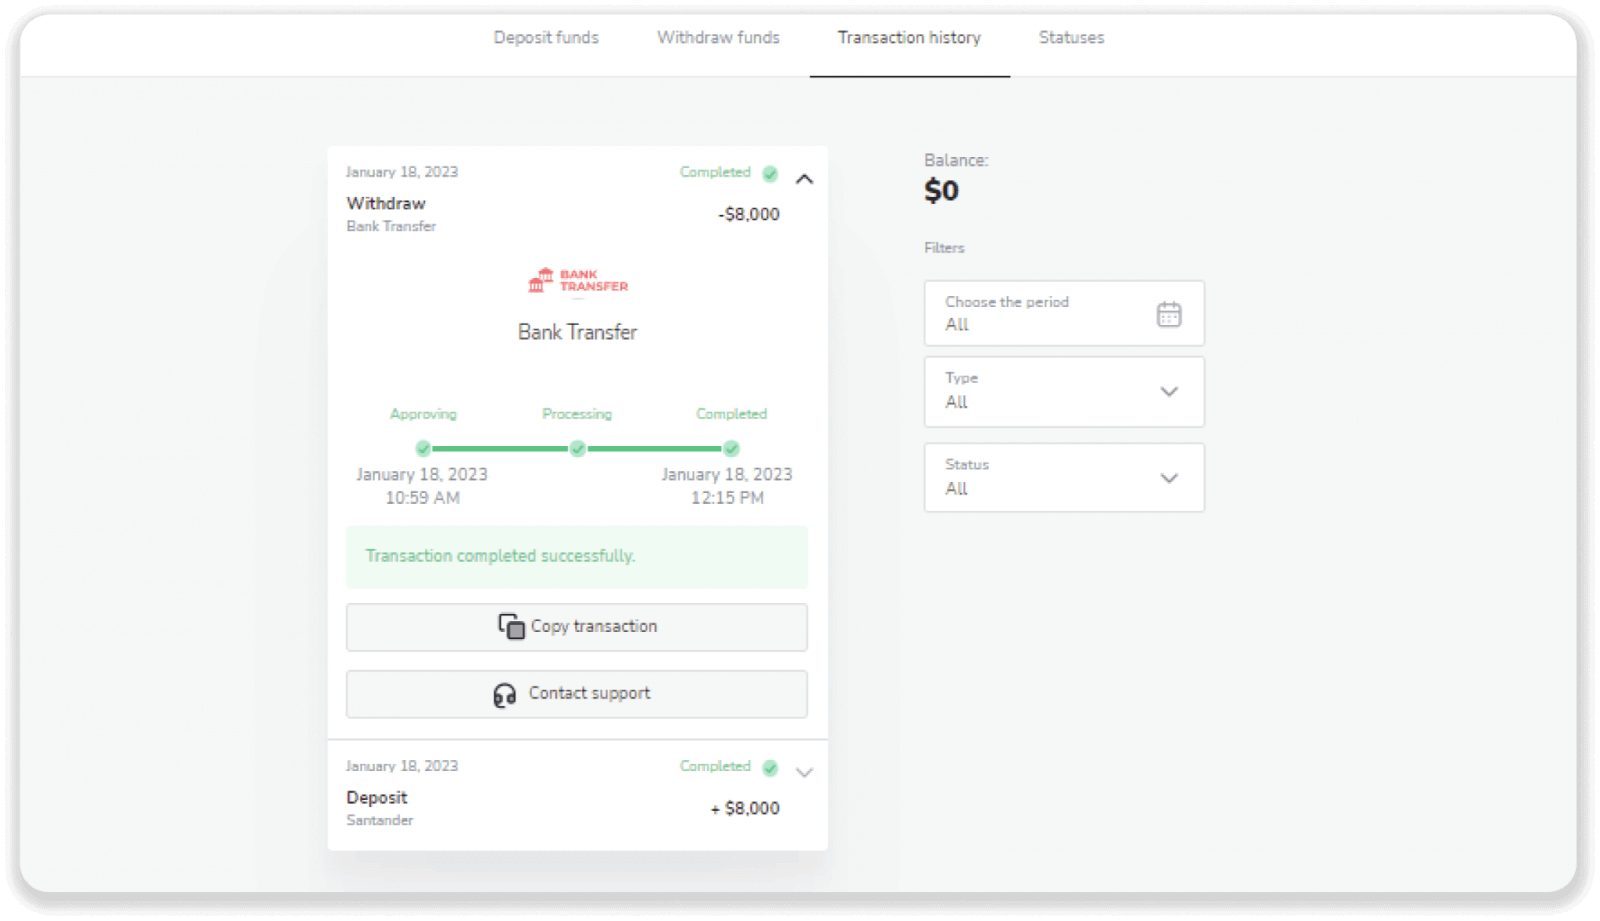The image size is (1600, 921).
Task: Expand the Santander deposit transaction details
Action: point(805,771)
